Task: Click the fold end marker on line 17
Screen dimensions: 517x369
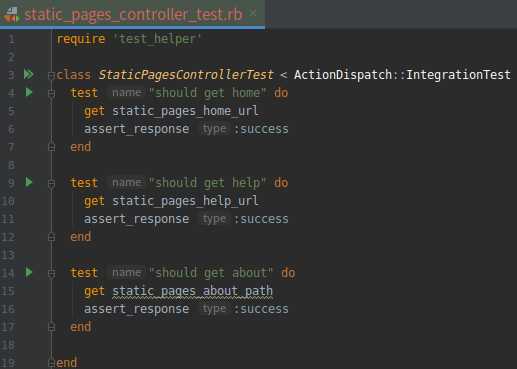Action: (51, 327)
